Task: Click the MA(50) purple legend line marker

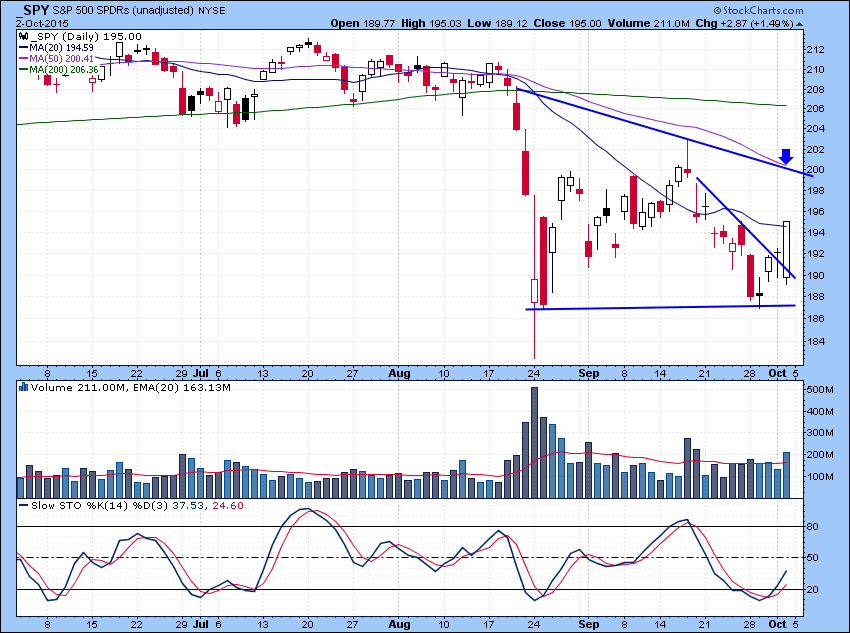Action: coord(24,59)
